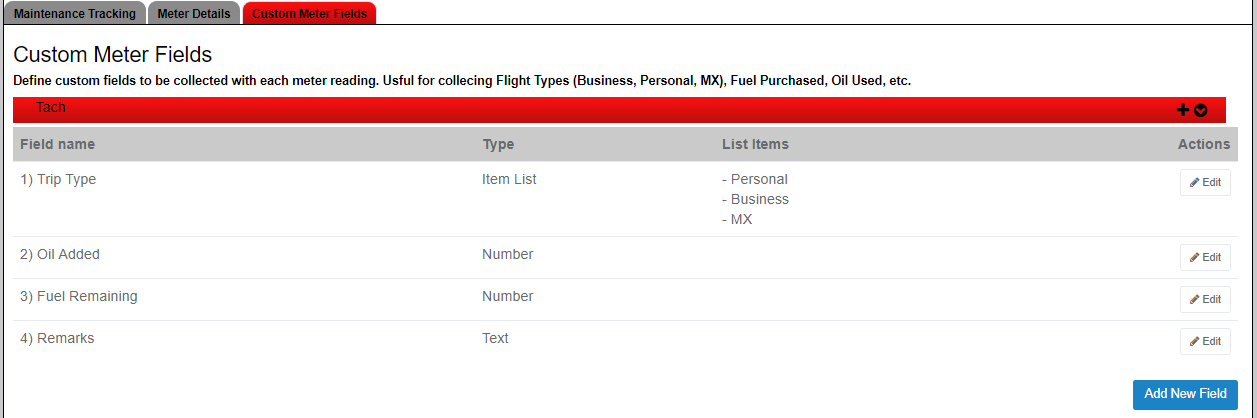Edit the Oil Added field

[x=1205, y=257]
